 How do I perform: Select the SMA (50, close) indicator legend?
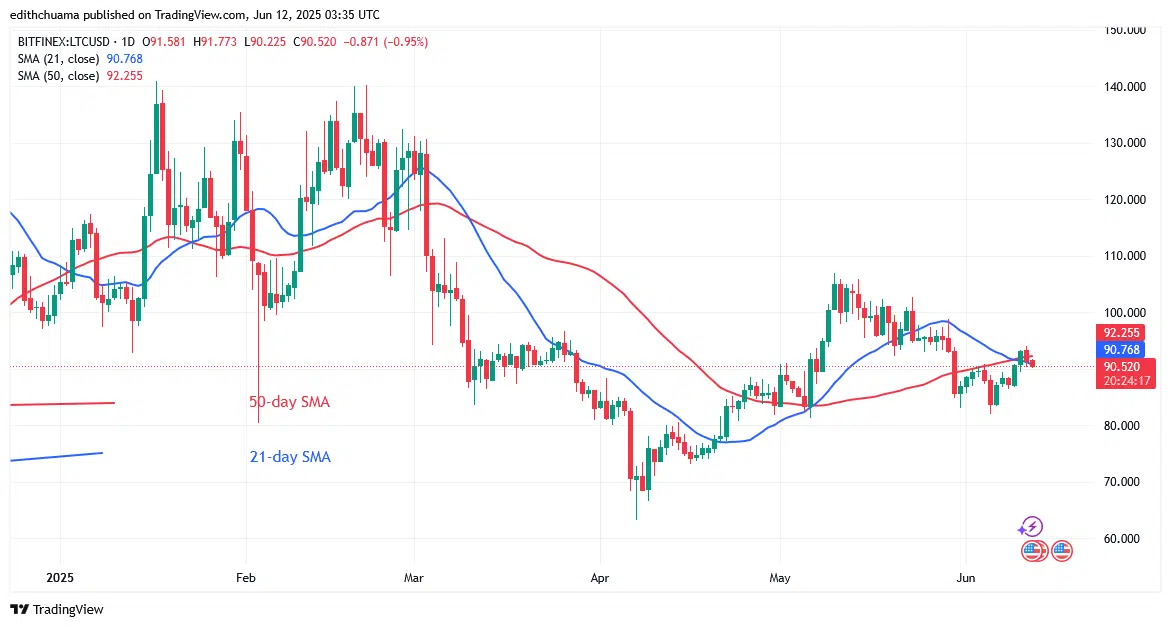60,76
